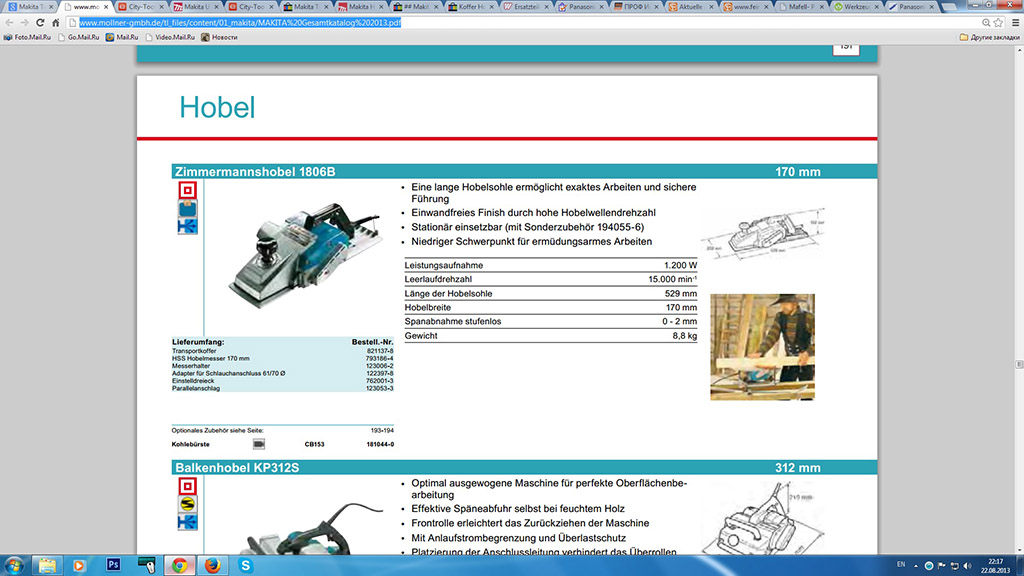Open Другие закладки bookmarks folder
The image size is (1024, 576).
(989, 37)
